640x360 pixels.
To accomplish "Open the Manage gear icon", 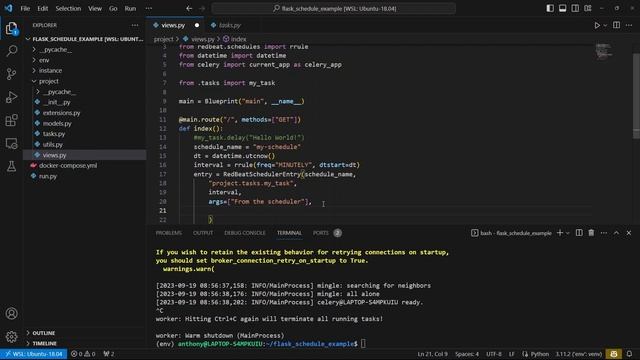I will pyautogui.click(x=11, y=337).
